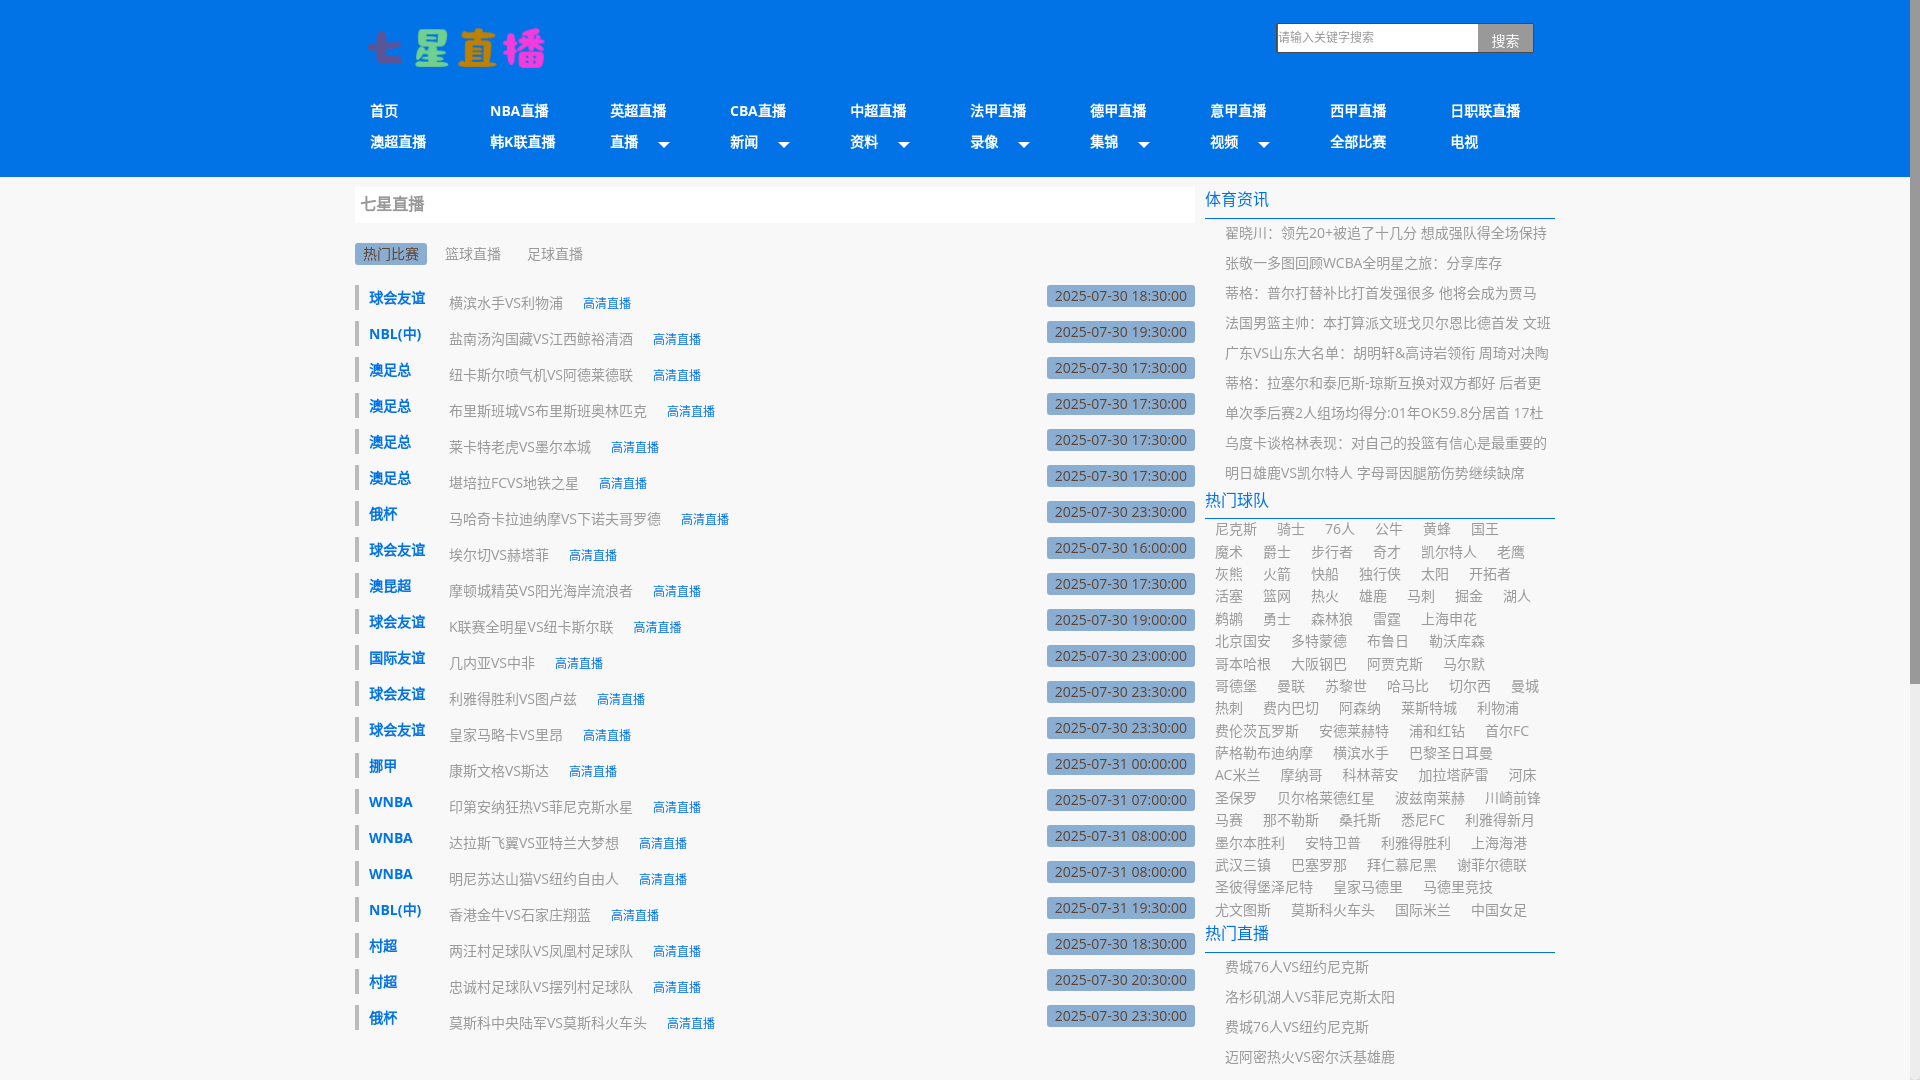The width and height of the screenshot is (1920, 1080).
Task: Click match title 印第安纳狂热VS菲尼克斯水星
Action: click(541, 807)
